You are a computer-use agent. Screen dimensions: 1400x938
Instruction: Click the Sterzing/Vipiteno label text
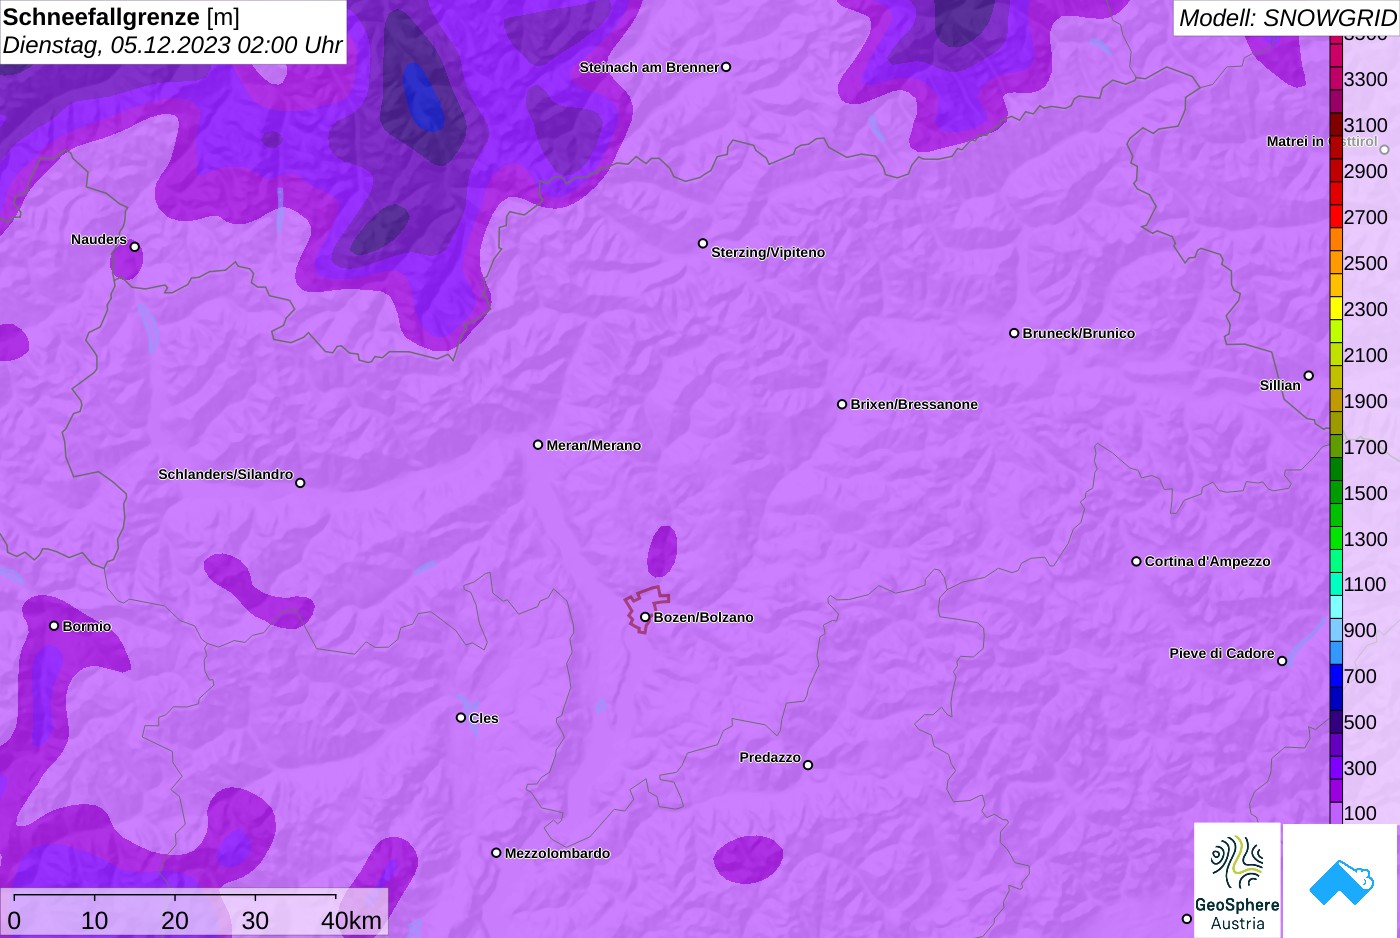pos(768,252)
